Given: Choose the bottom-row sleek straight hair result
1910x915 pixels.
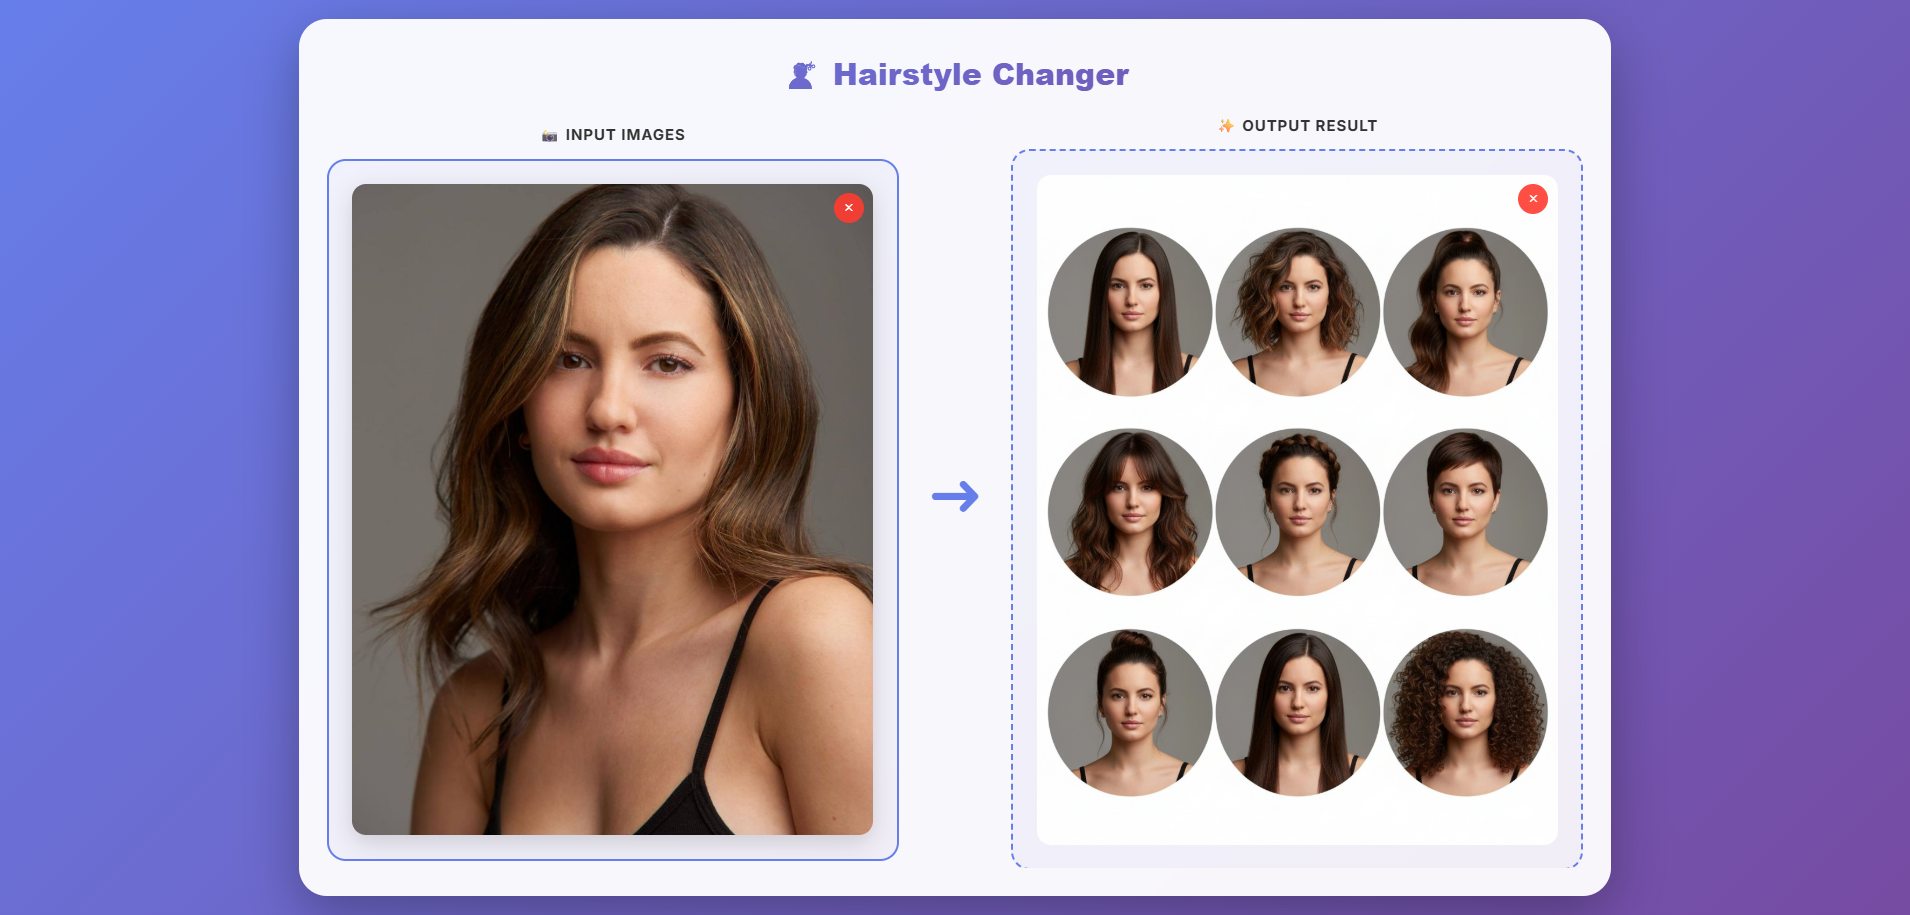Looking at the screenshot, I should click(1298, 712).
